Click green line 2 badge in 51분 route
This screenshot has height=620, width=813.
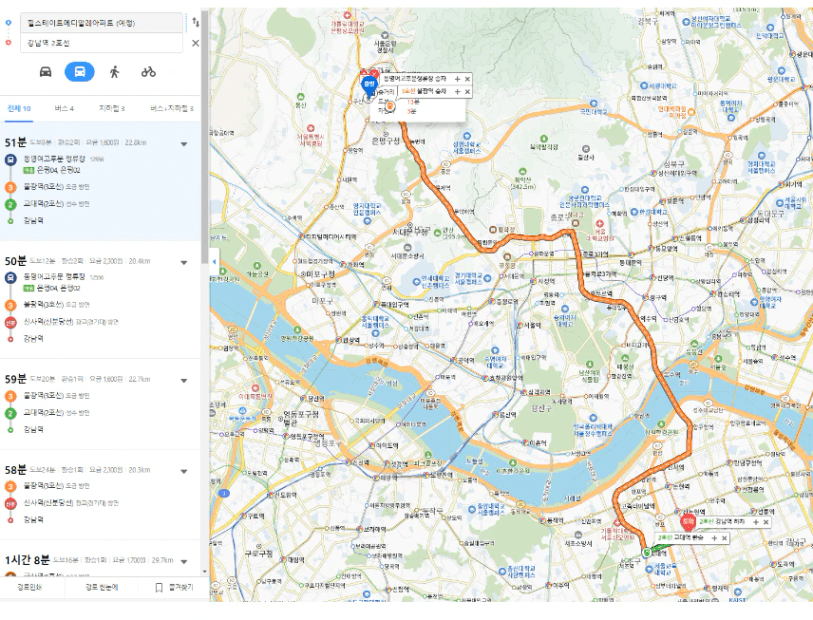click(x=10, y=204)
